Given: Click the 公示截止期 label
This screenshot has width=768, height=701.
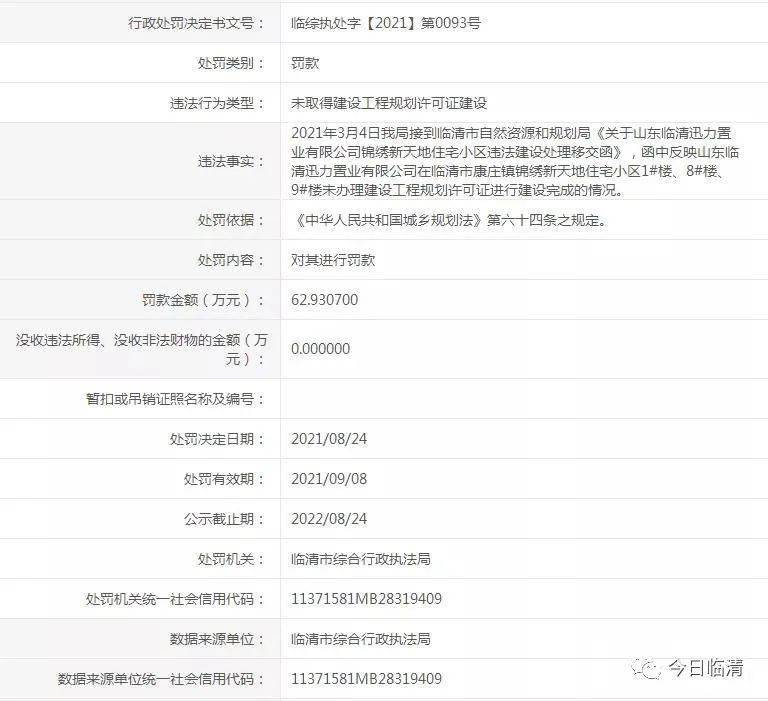Looking at the screenshot, I should 224,519.
